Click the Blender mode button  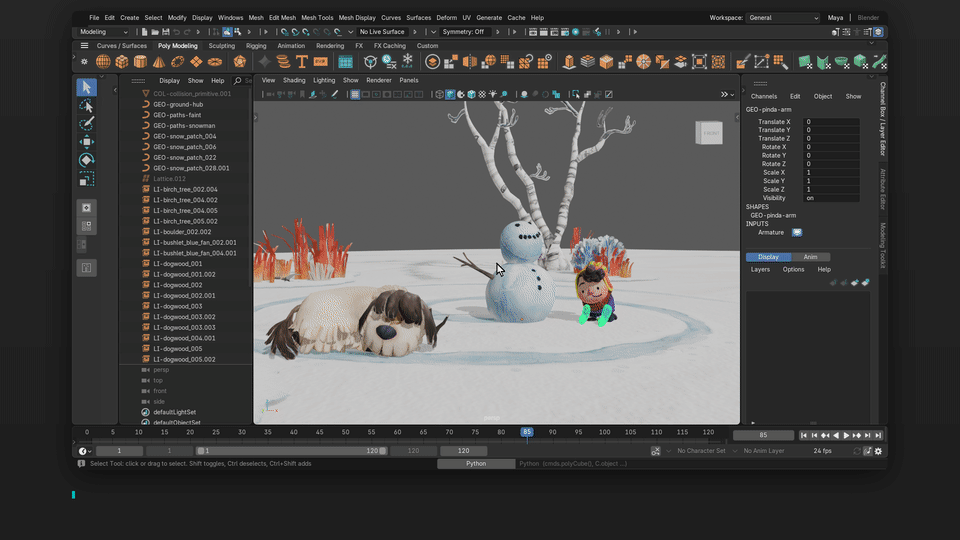click(868, 18)
